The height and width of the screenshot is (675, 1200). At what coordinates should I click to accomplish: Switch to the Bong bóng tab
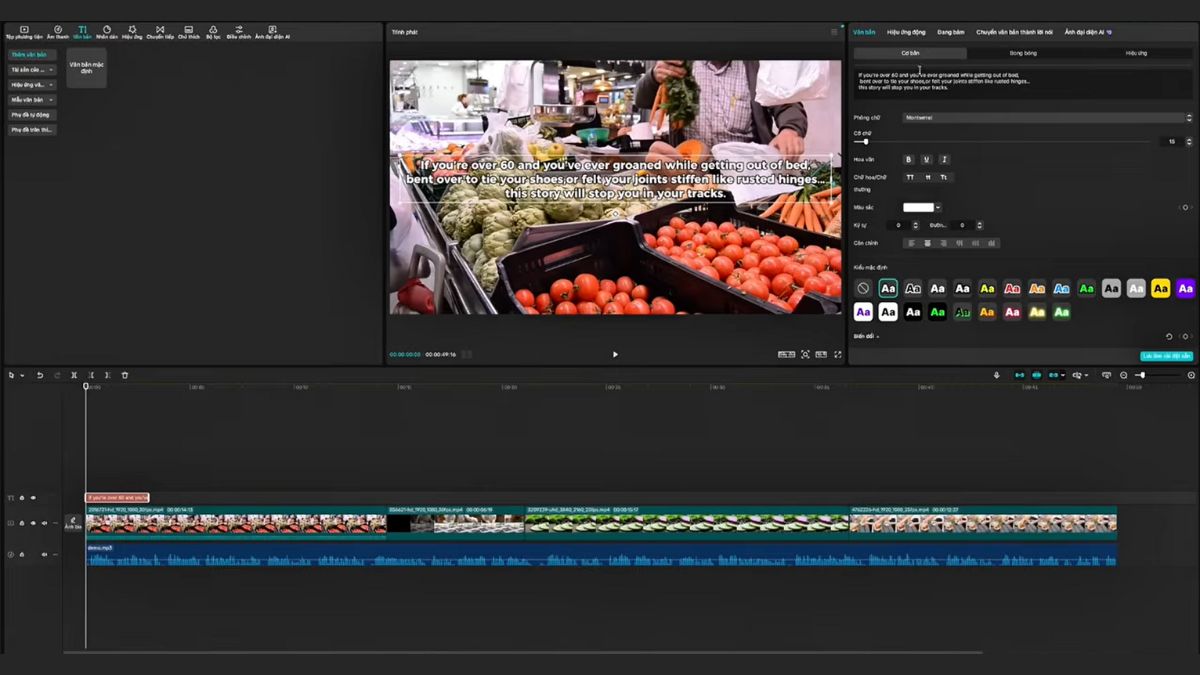coord(1024,52)
